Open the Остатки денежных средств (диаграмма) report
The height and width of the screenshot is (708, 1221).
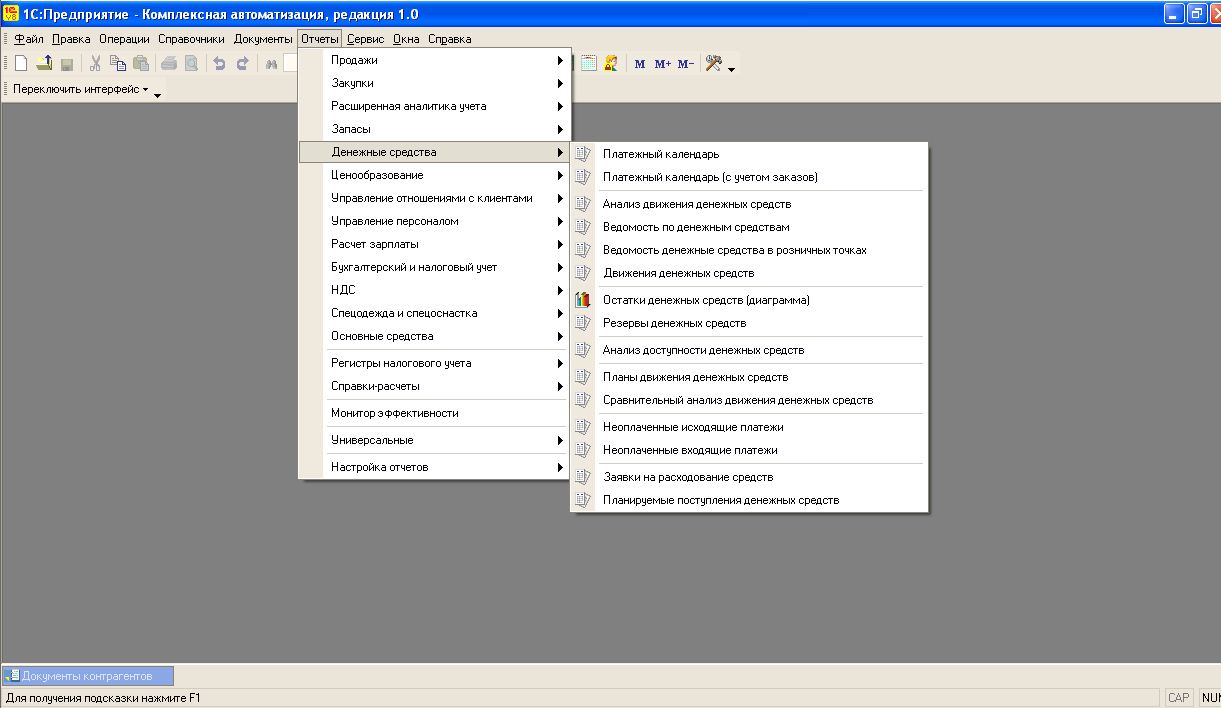pos(706,300)
